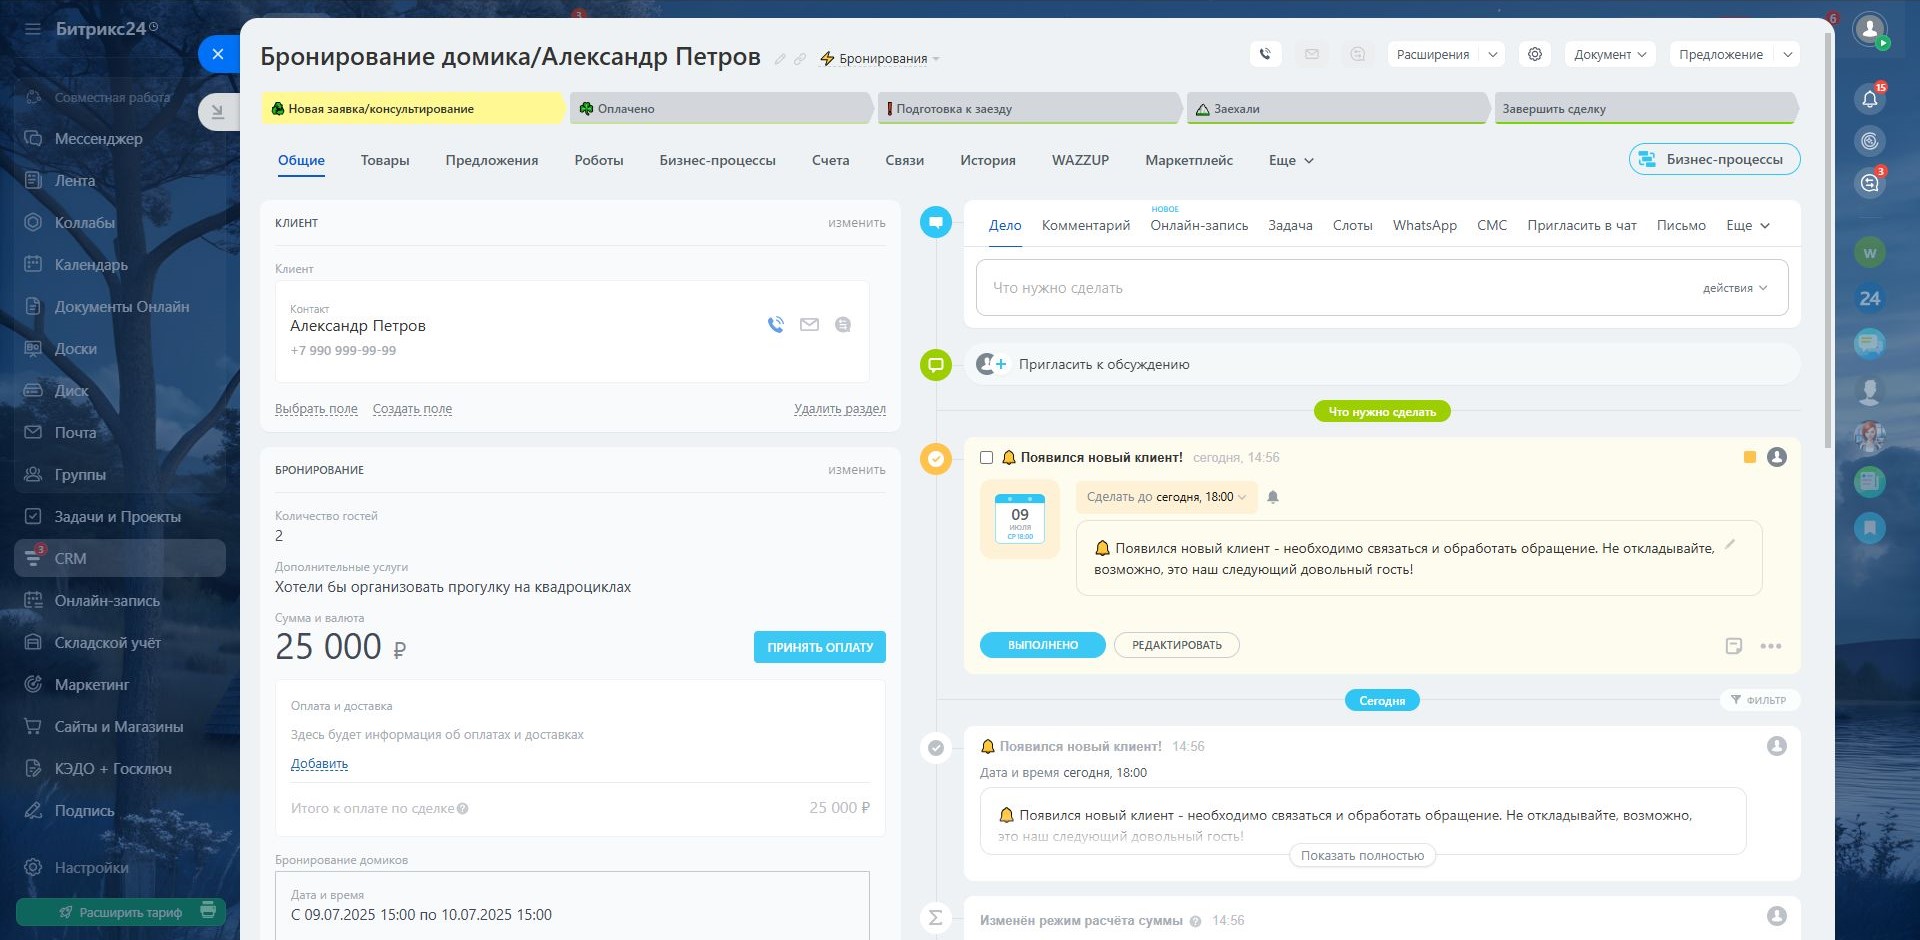
Task: Call contact Александр Петров via phone icon
Action: click(776, 324)
